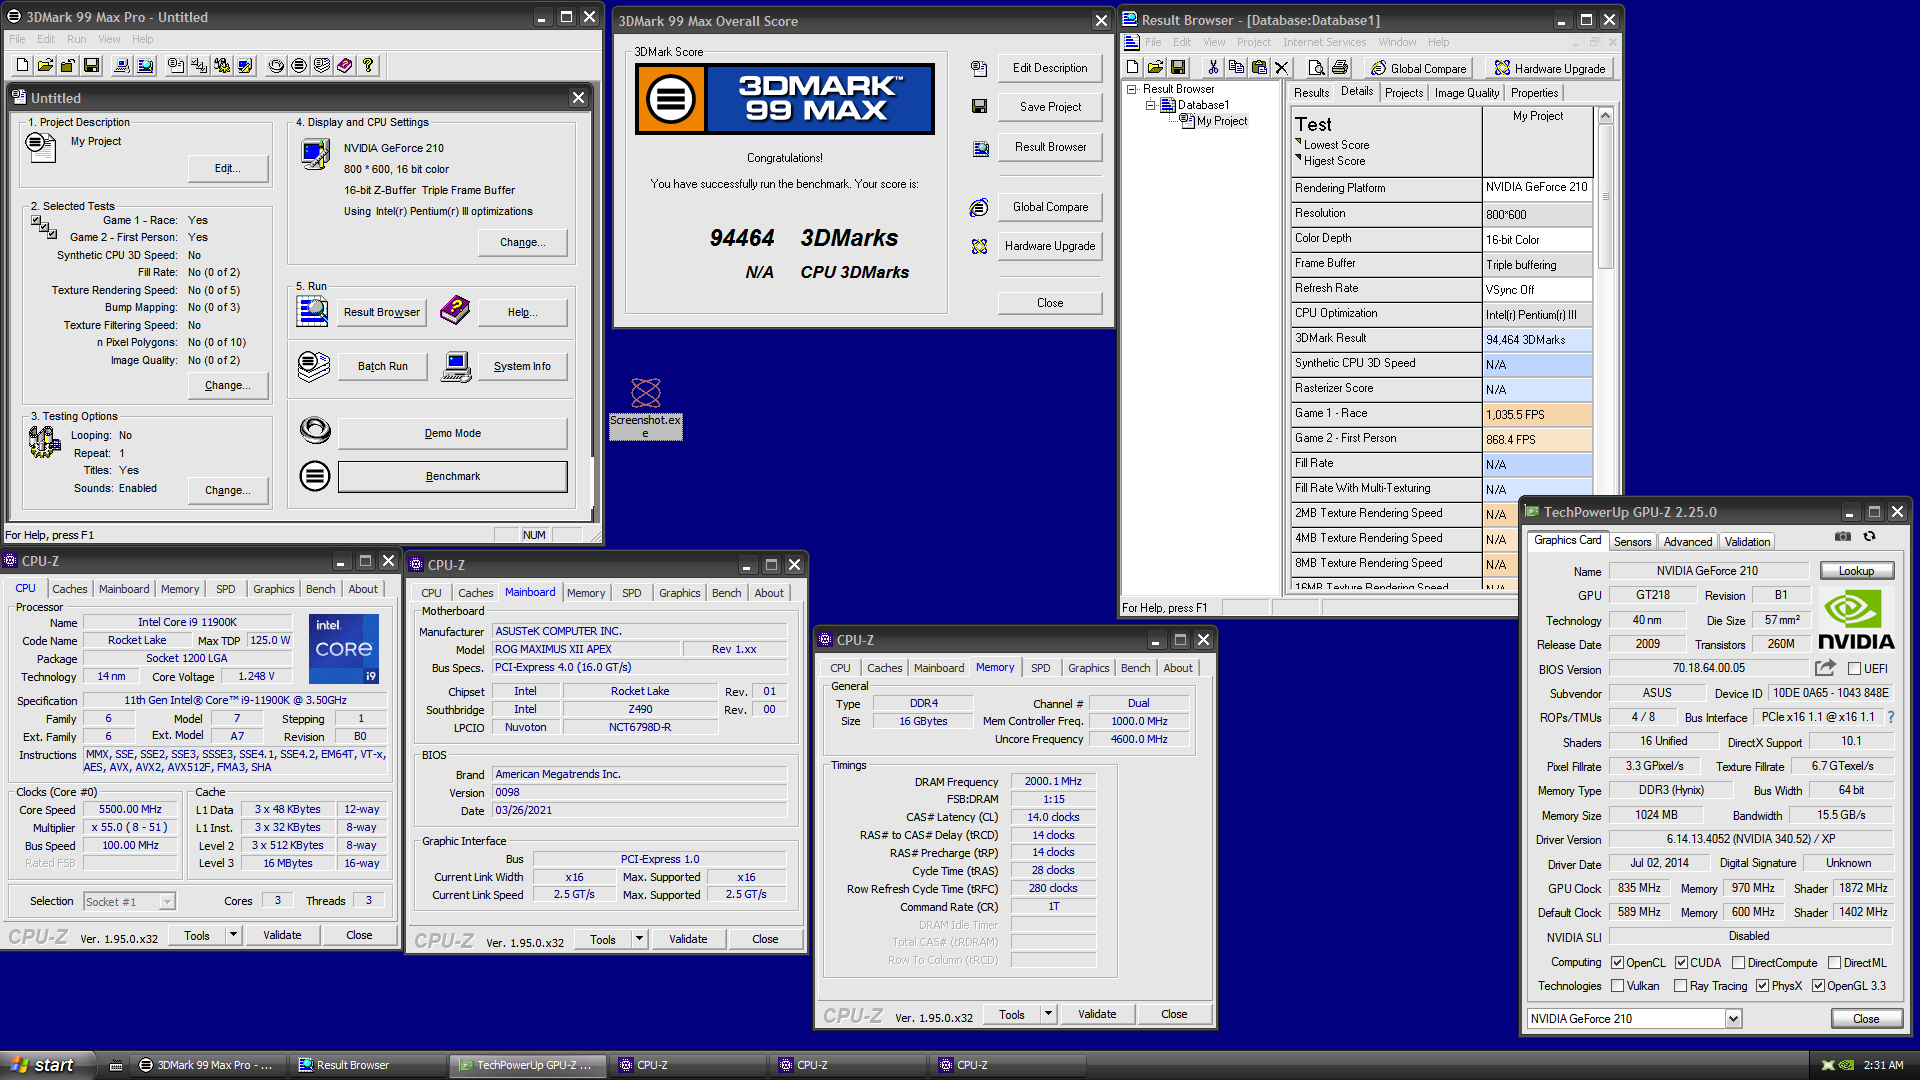This screenshot has width=1920, height=1080.
Task: Toggle CUDA checkbox in GPU-Z
Action: click(1681, 963)
